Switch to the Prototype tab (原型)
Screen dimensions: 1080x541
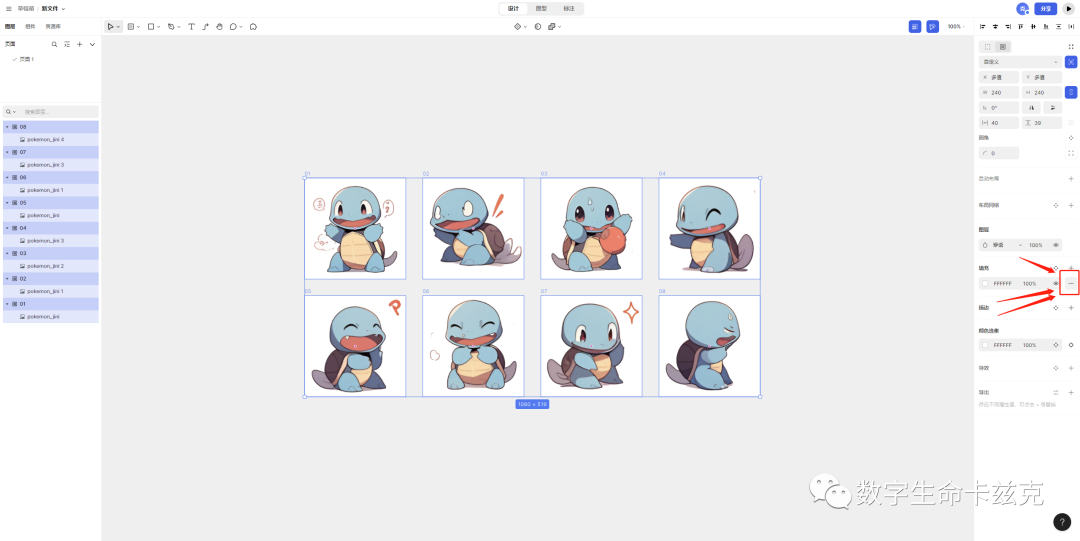pyautogui.click(x=541, y=8)
